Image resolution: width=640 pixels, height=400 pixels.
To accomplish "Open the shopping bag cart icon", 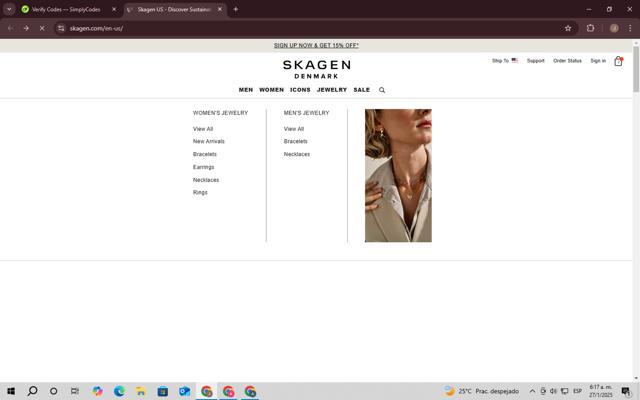I will coord(618,61).
